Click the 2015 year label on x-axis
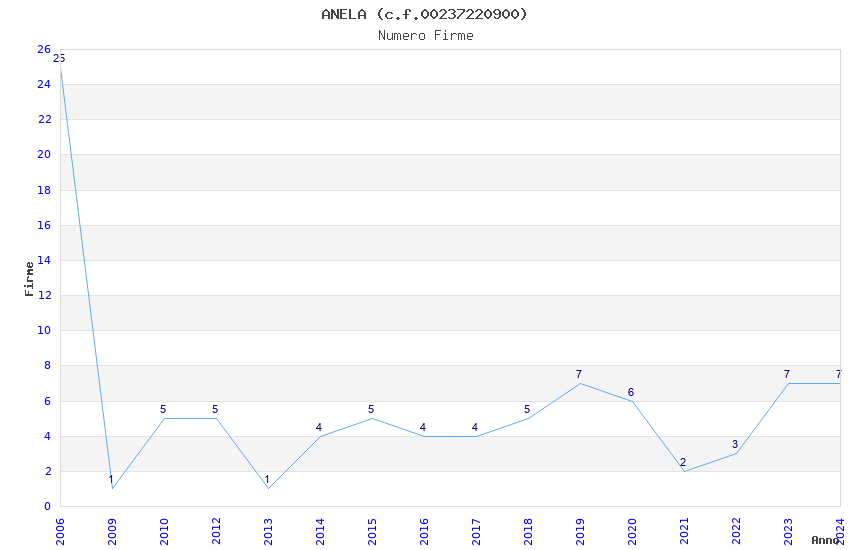 pos(372,532)
